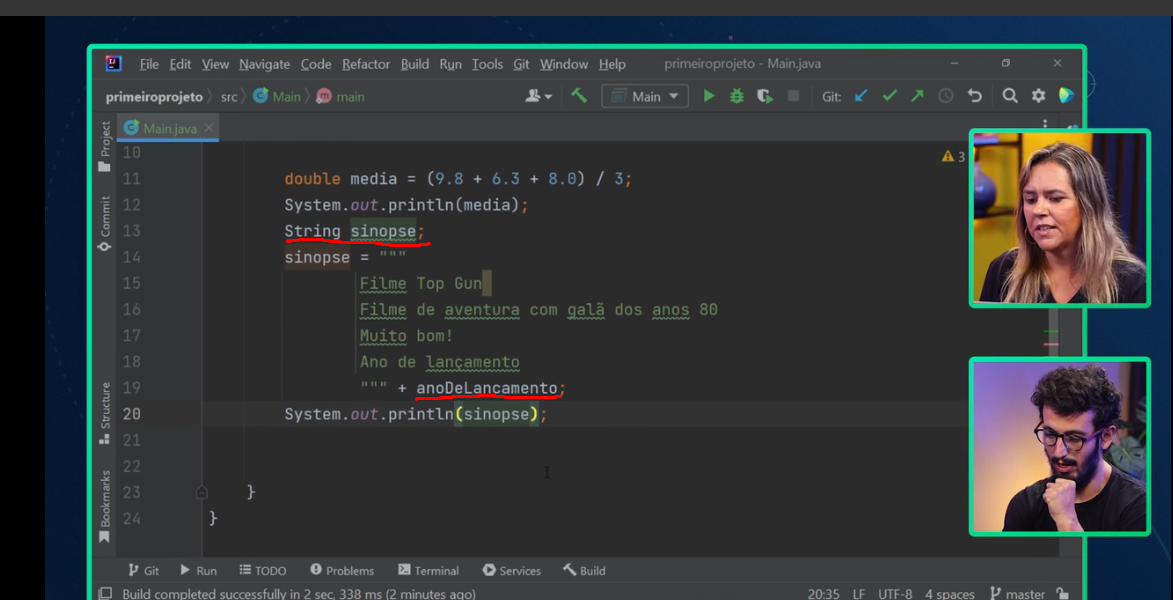Open the UTF-8 file encoding selector
The width and height of the screenshot is (1173, 600).
(894, 594)
